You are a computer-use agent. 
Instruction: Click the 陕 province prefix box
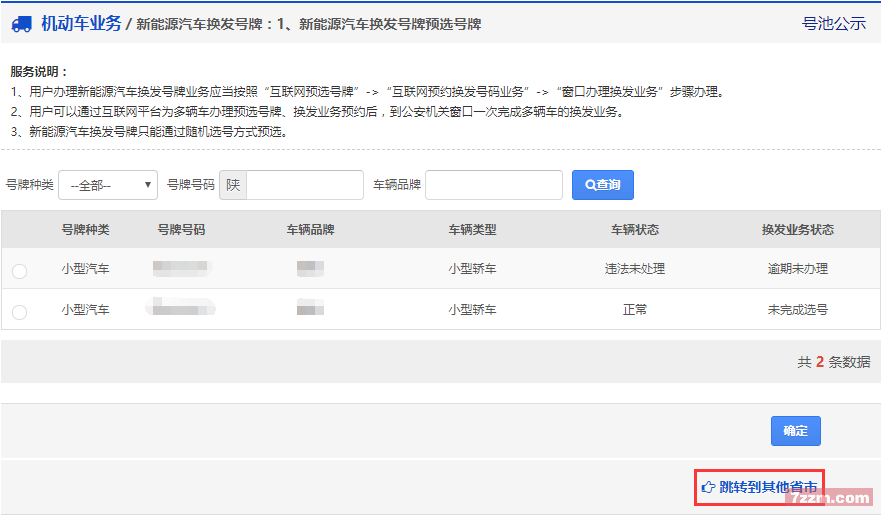(x=233, y=185)
